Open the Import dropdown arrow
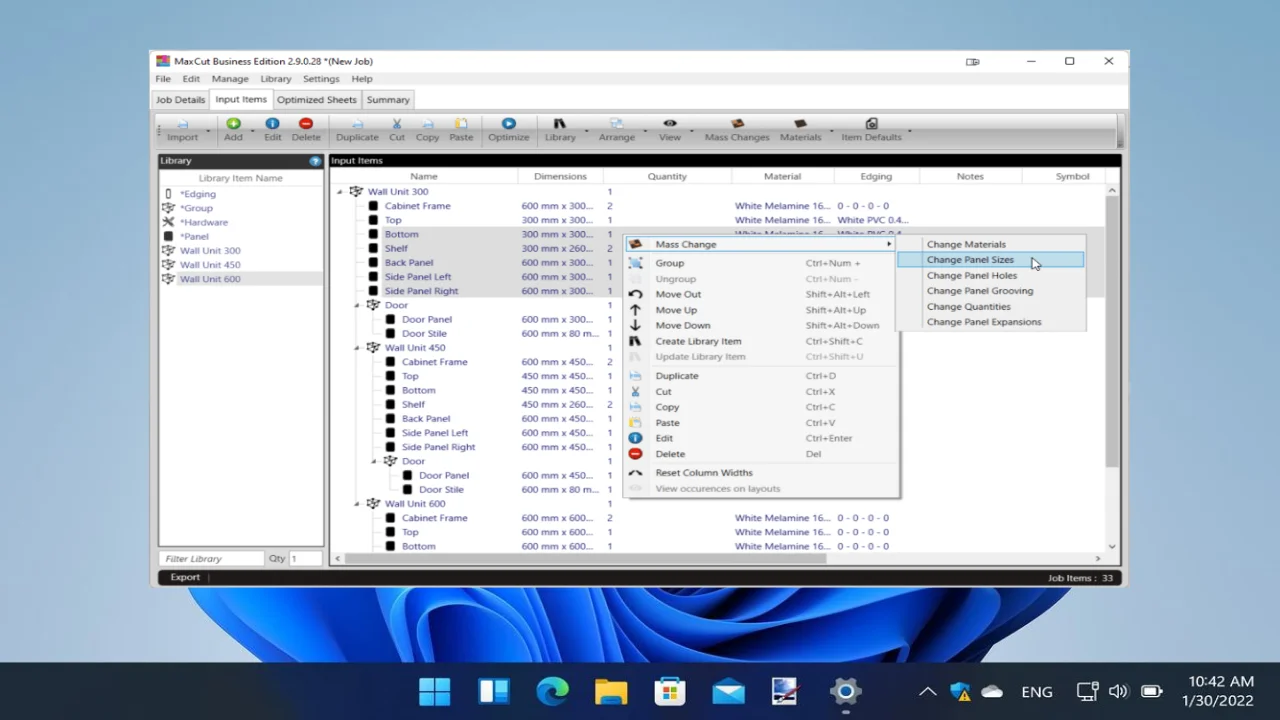 coord(208,130)
